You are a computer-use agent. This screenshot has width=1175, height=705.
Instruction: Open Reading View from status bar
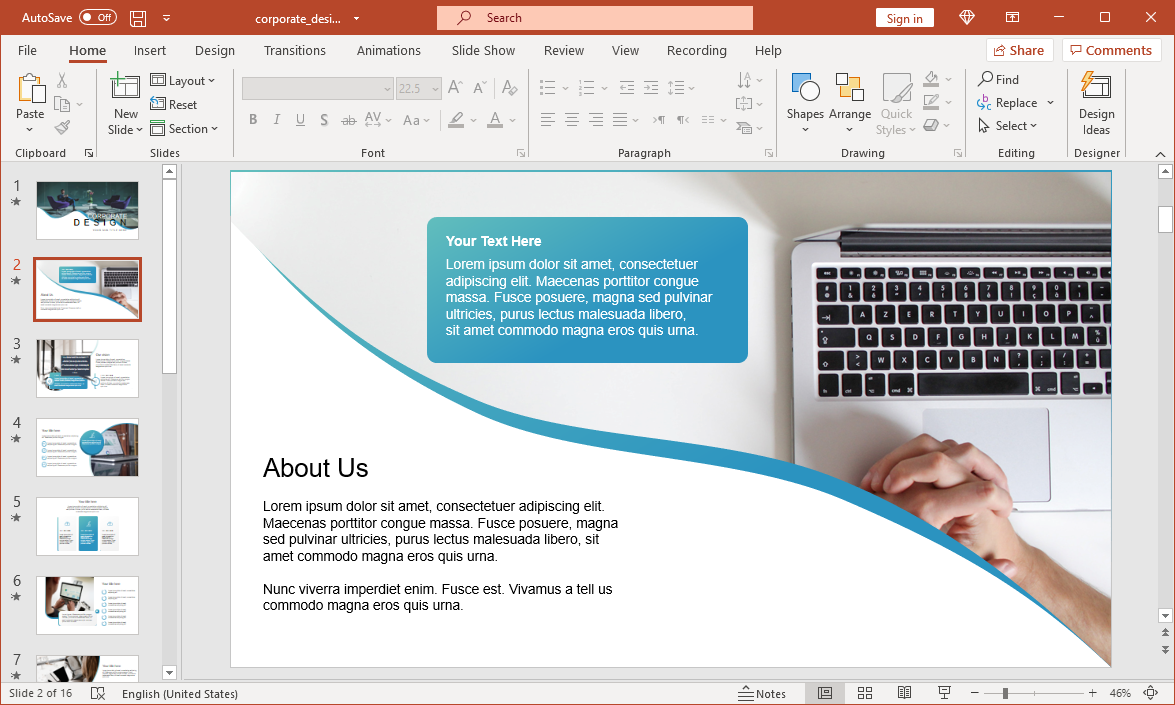[x=904, y=693]
